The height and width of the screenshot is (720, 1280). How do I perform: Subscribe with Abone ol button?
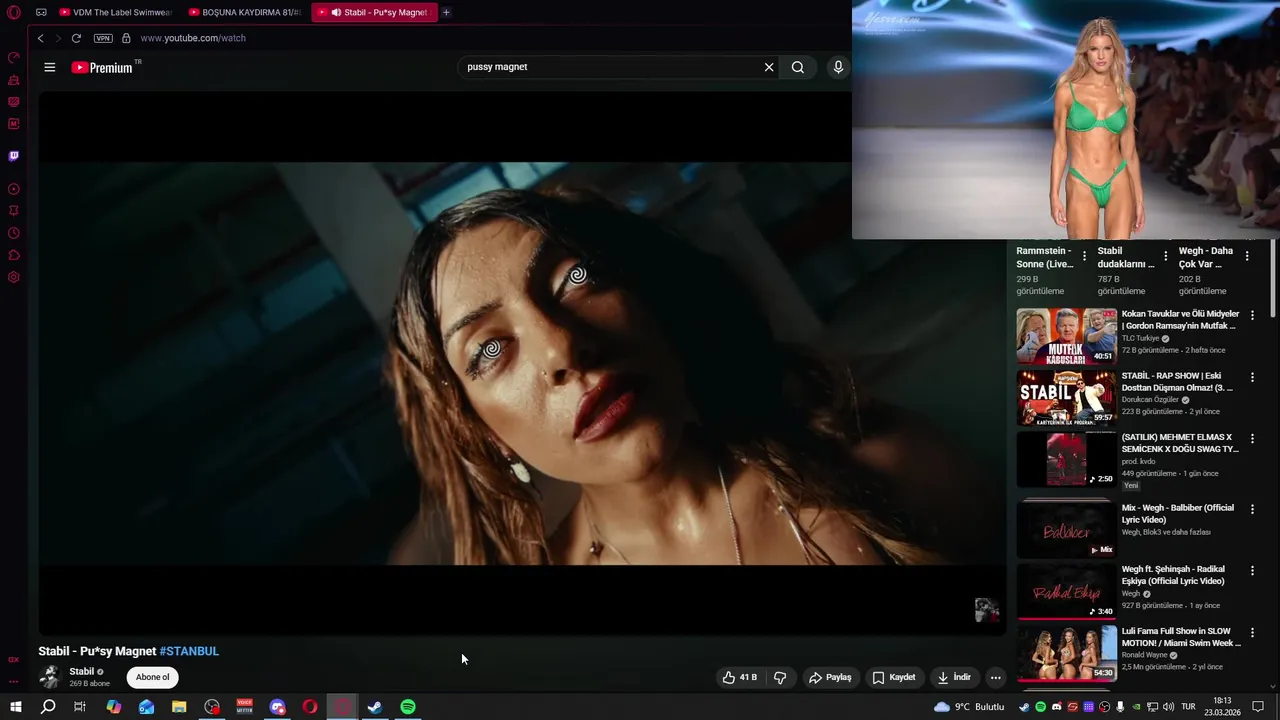[153, 677]
